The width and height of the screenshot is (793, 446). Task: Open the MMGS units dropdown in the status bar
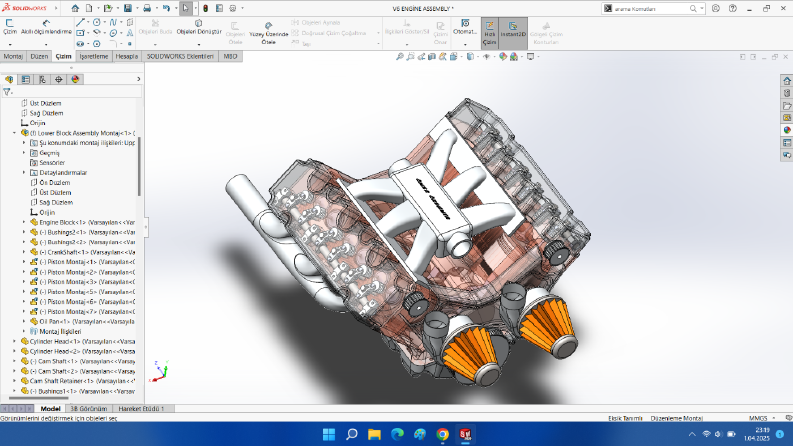(773, 418)
